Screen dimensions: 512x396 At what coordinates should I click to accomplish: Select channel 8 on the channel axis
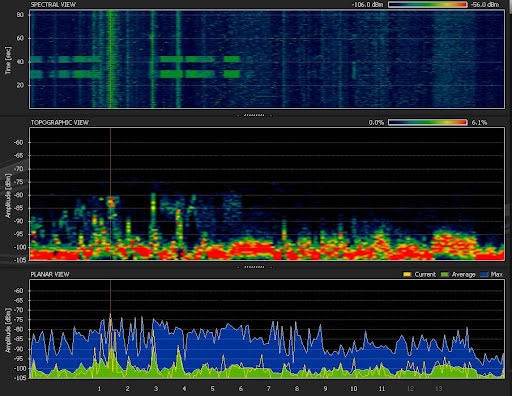tap(297, 388)
